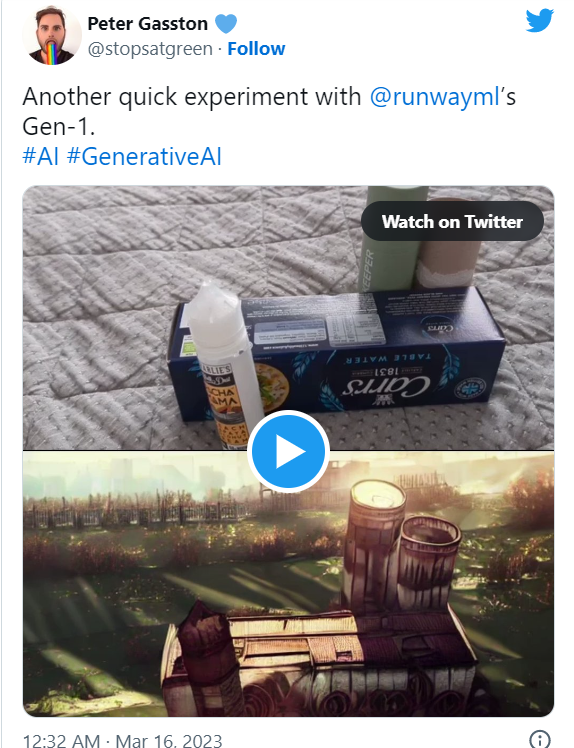Click the vape bottle in top video frame

[224, 363]
